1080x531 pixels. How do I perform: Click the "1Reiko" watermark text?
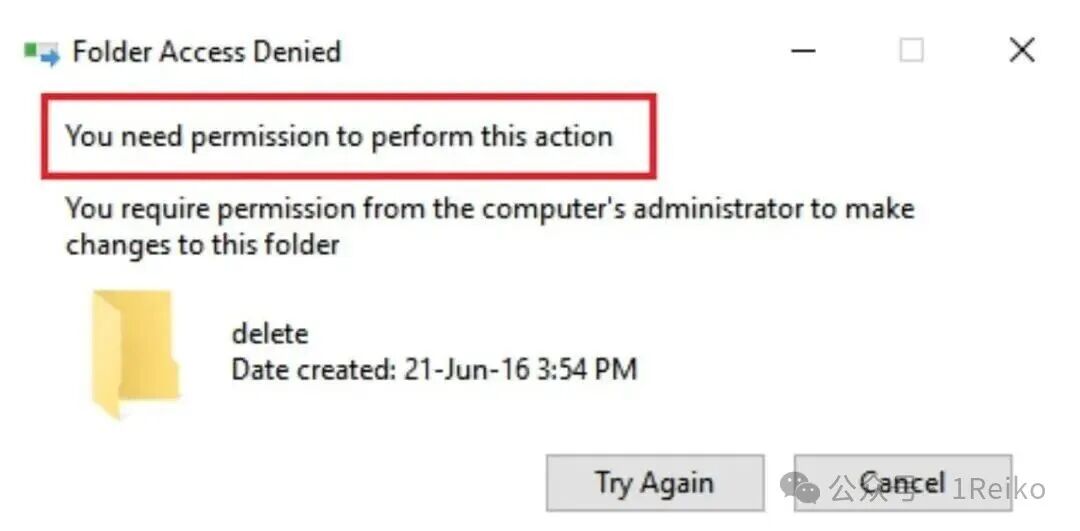(999, 489)
